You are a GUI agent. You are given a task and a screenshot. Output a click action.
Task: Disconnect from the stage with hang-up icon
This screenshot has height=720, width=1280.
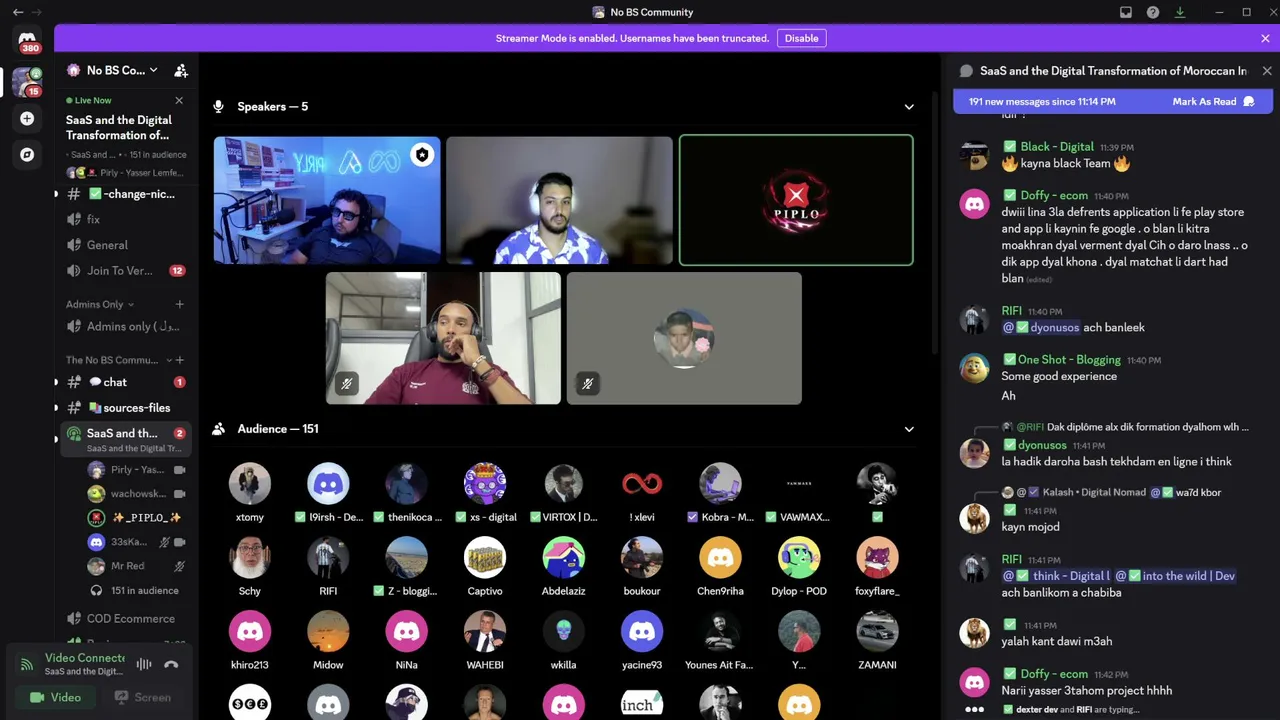click(171, 664)
